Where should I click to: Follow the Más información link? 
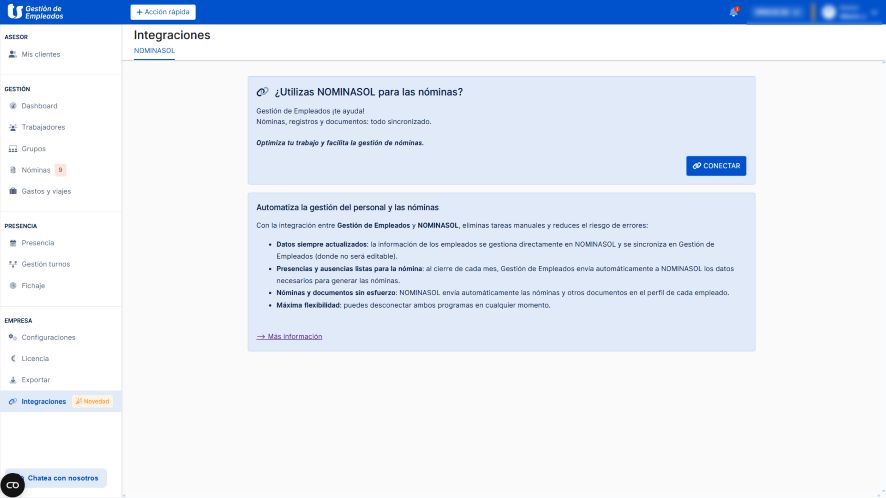[x=289, y=336]
